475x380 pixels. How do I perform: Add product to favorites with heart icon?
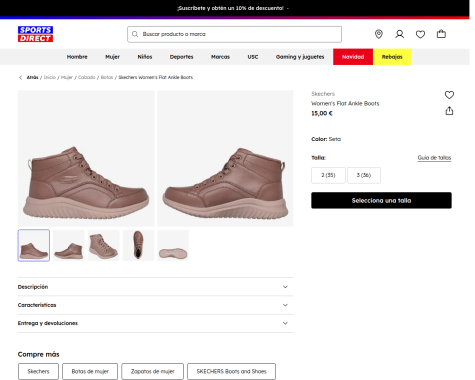coord(449,95)
